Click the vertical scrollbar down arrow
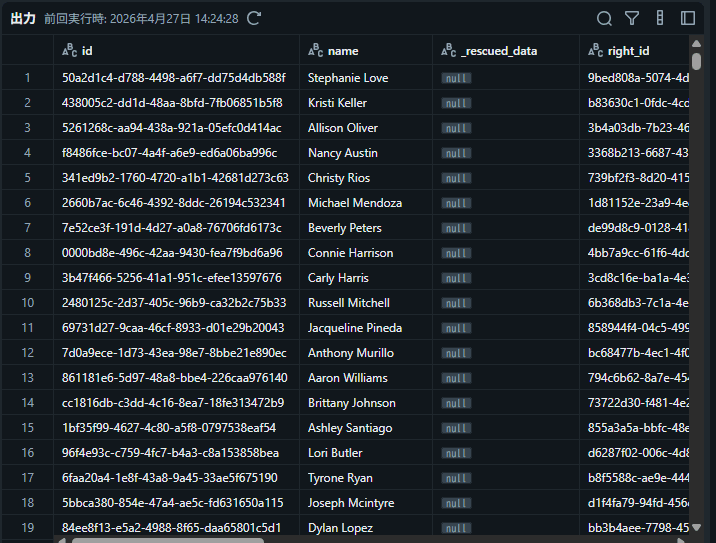Screen dimensions: 716x543 (x=696, y=527)
